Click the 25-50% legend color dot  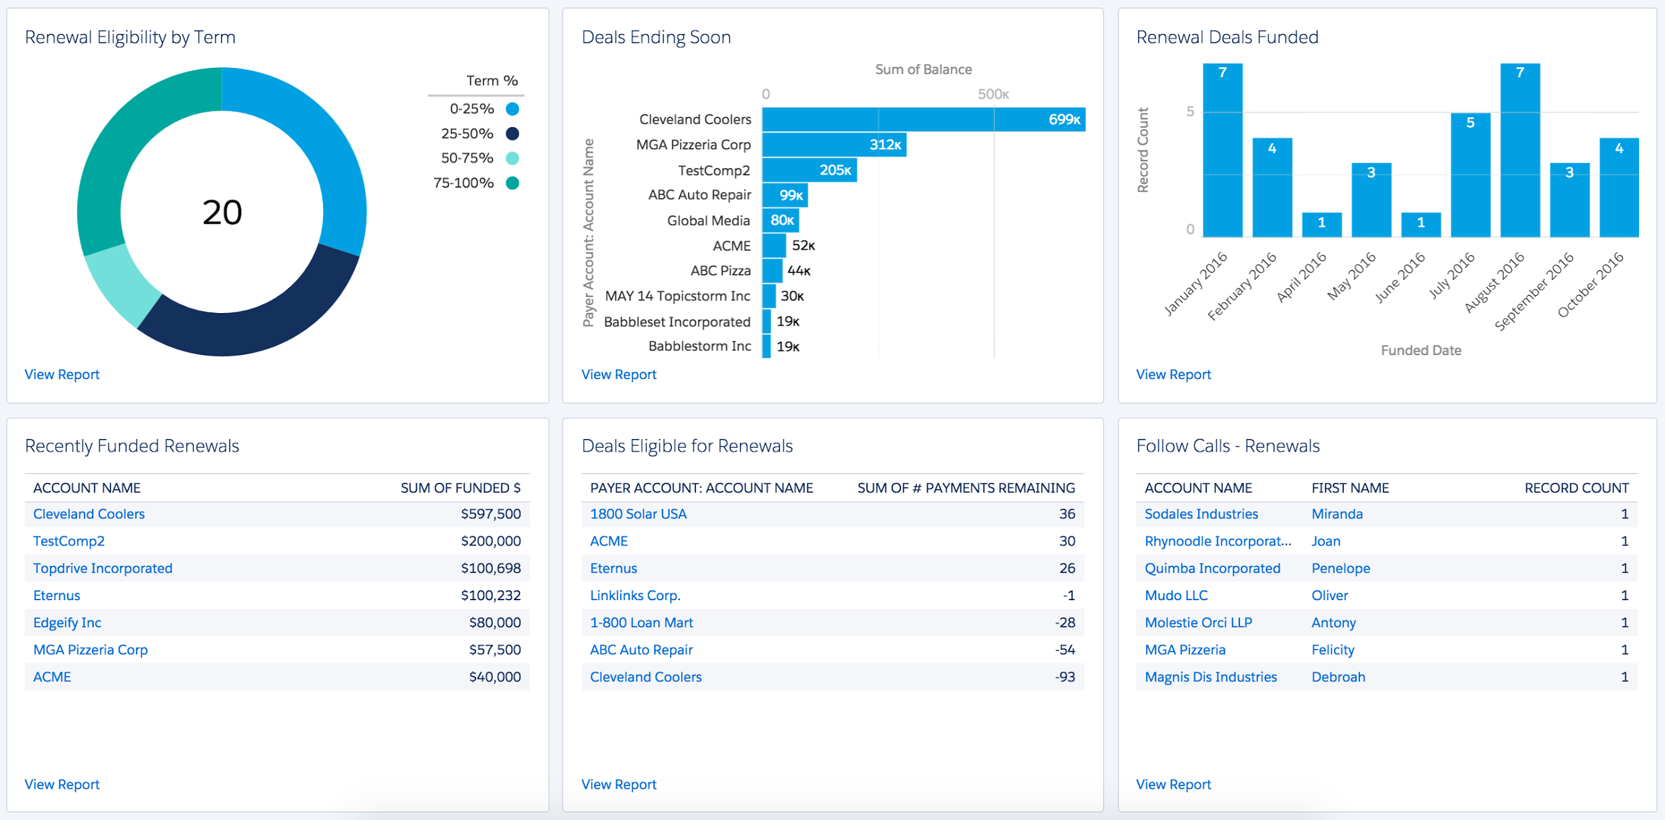[512, 133]
